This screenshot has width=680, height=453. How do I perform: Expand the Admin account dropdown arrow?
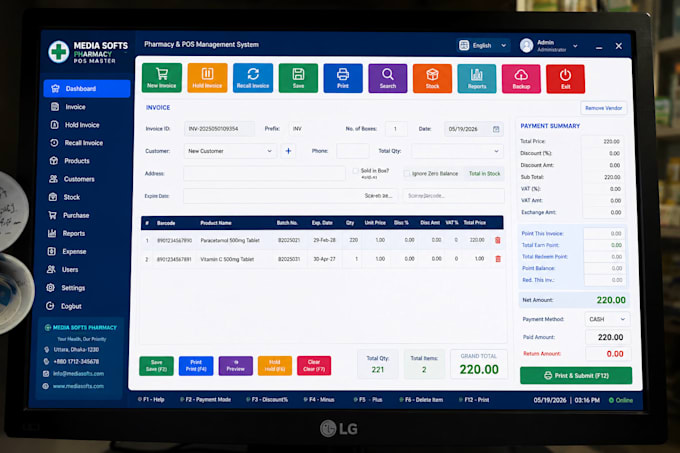(575, 46)
